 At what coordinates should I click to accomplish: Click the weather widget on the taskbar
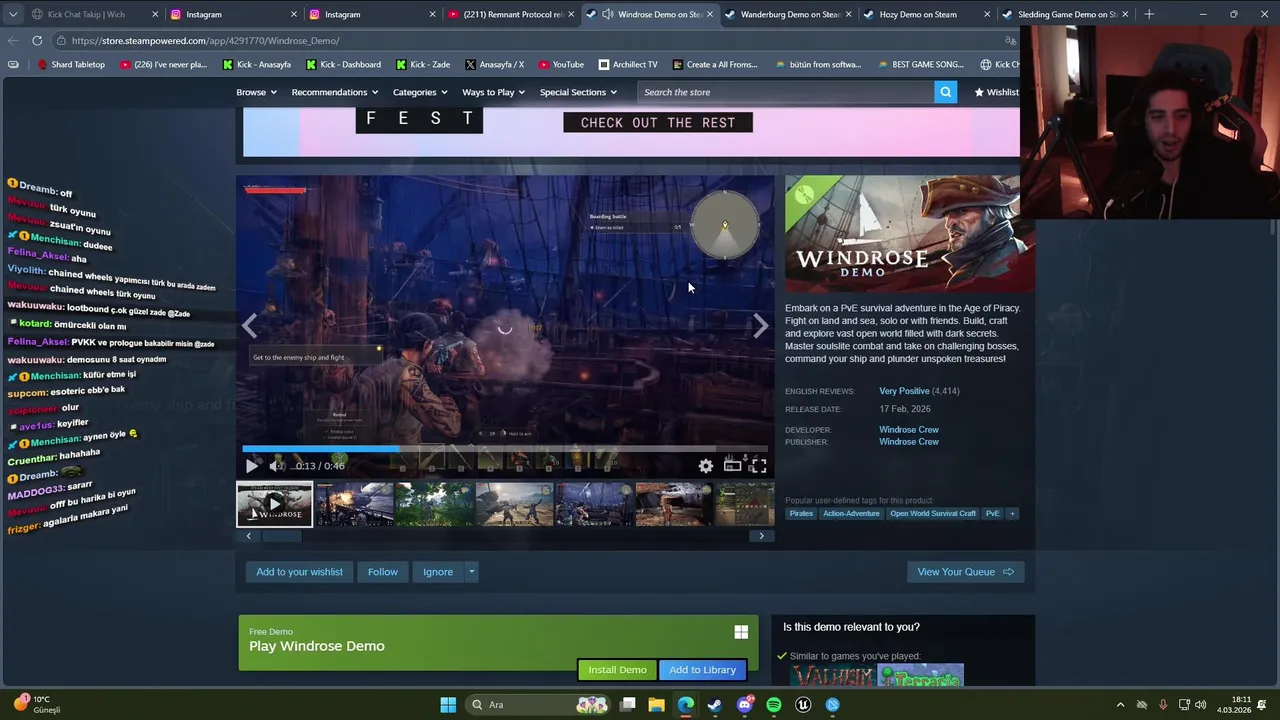click(x=36, y=704)
